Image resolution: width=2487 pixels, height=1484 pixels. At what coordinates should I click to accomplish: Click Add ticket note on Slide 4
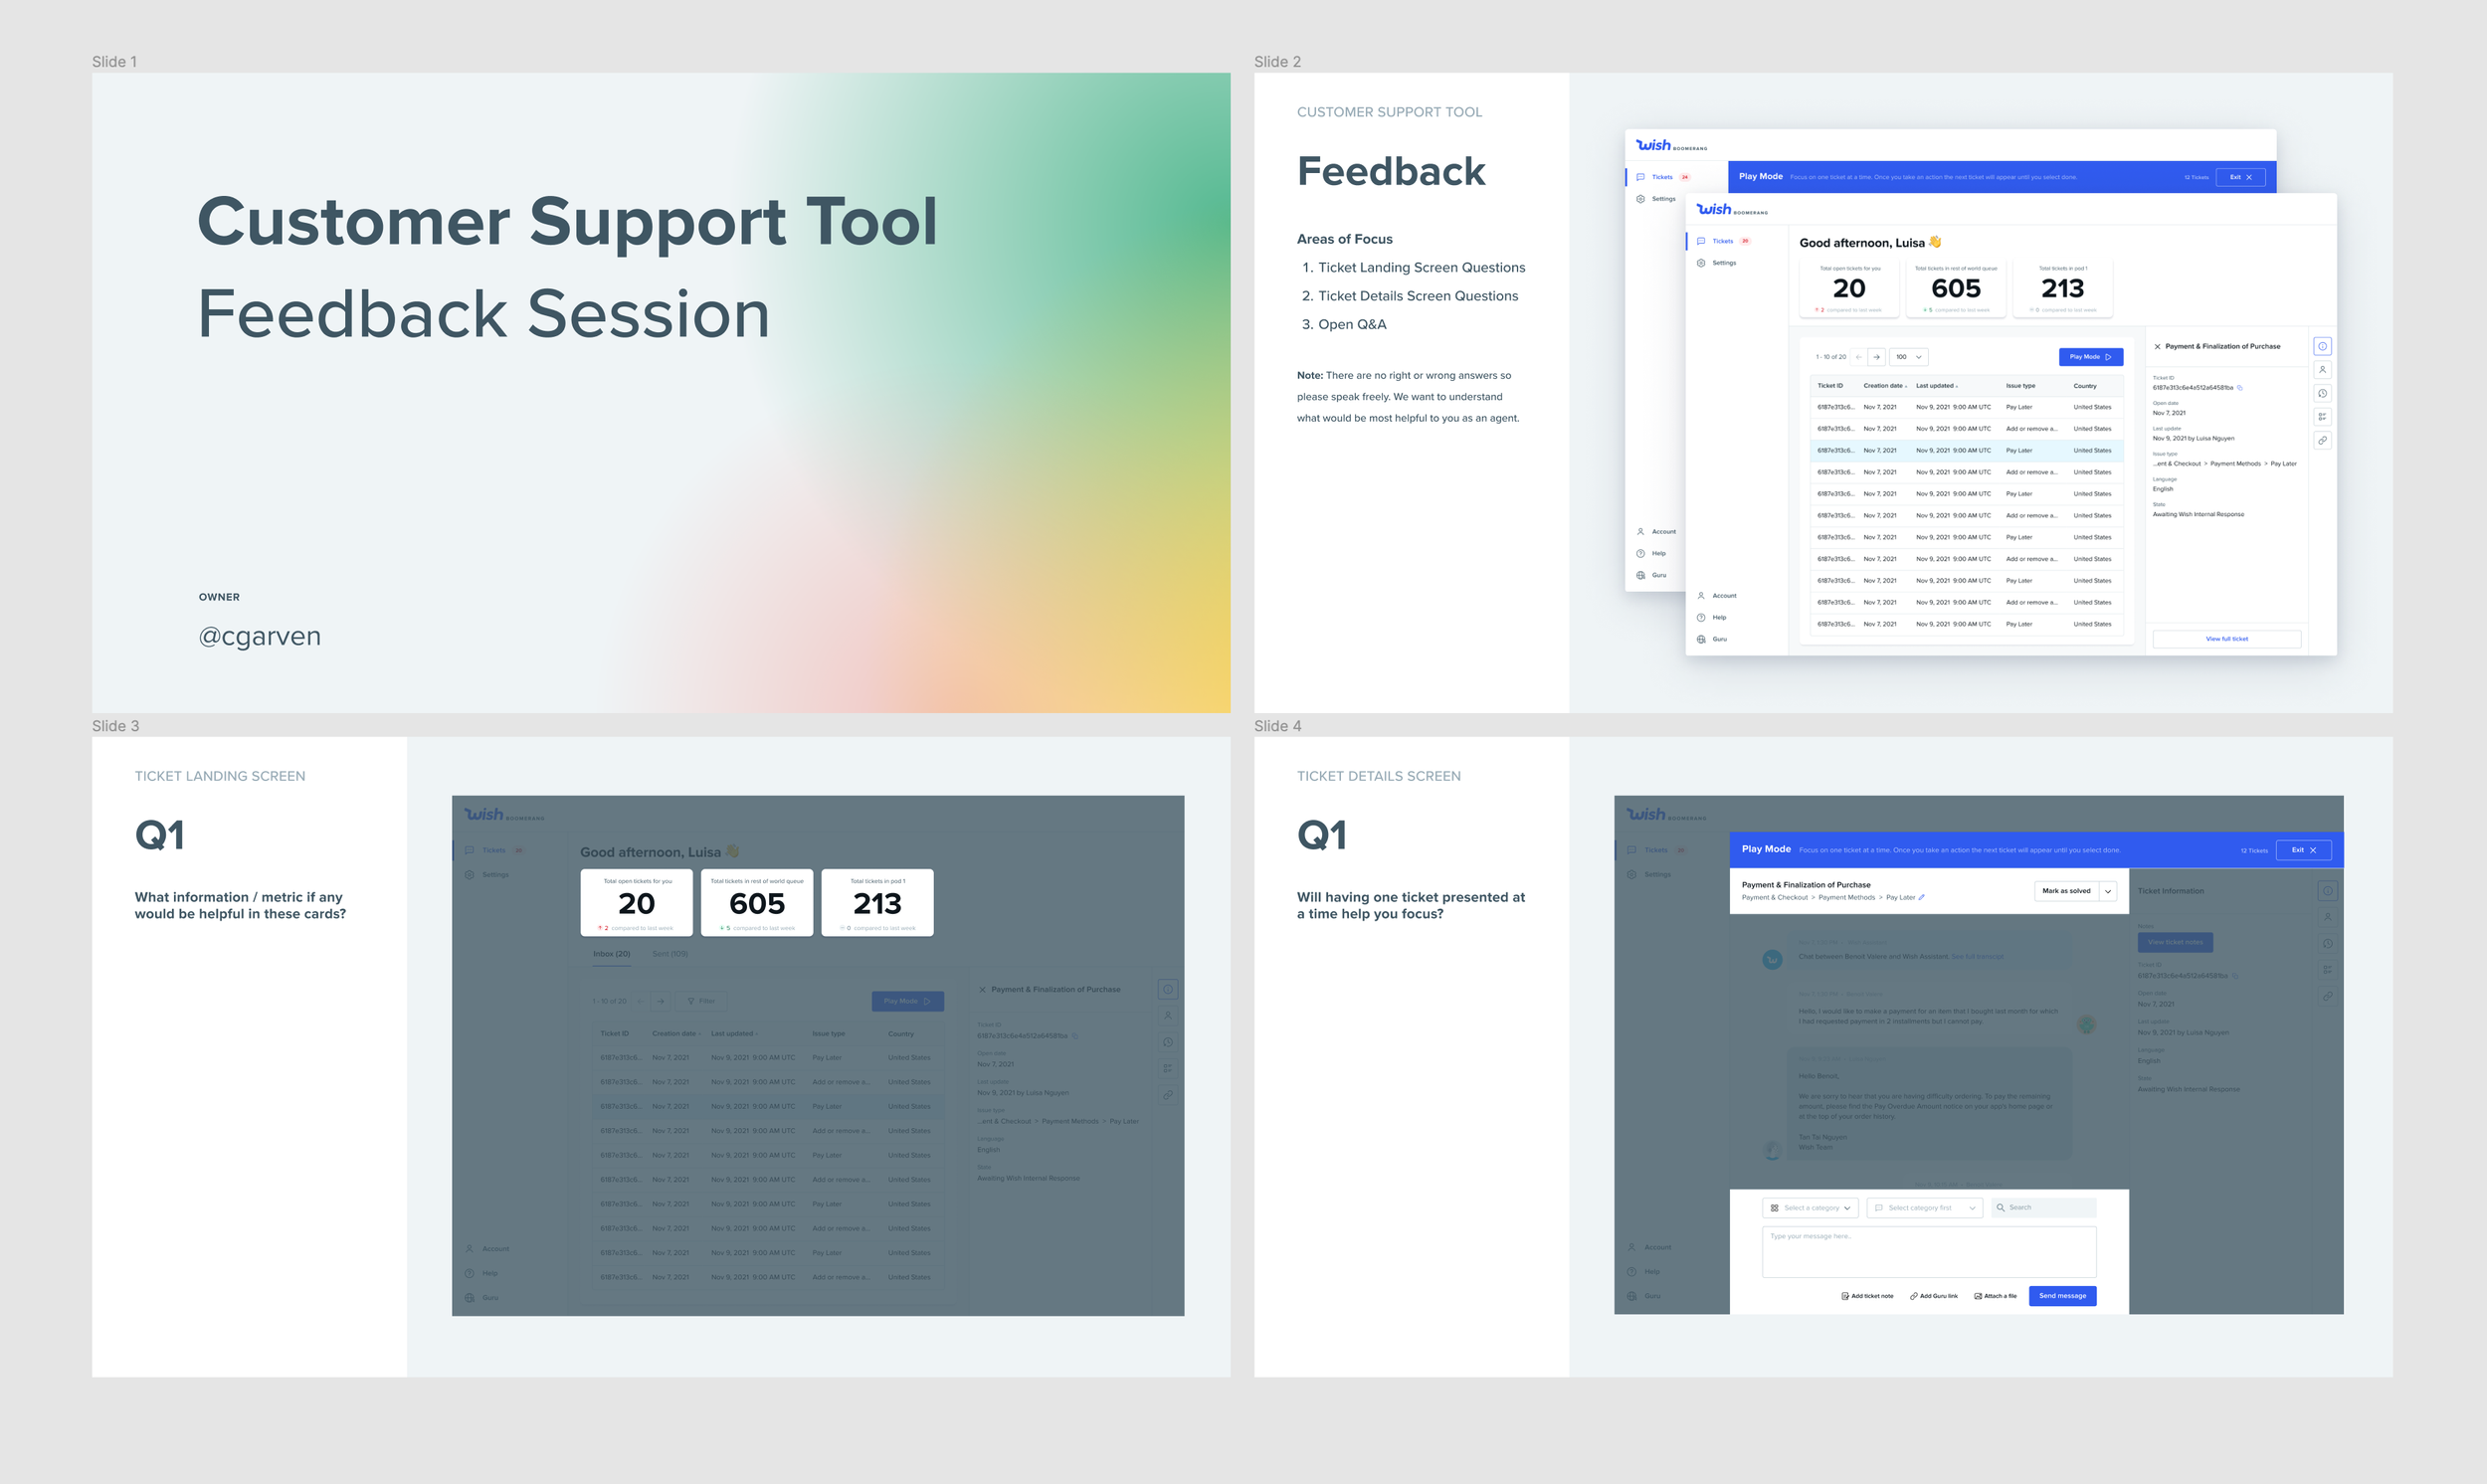[1867, 1296]
